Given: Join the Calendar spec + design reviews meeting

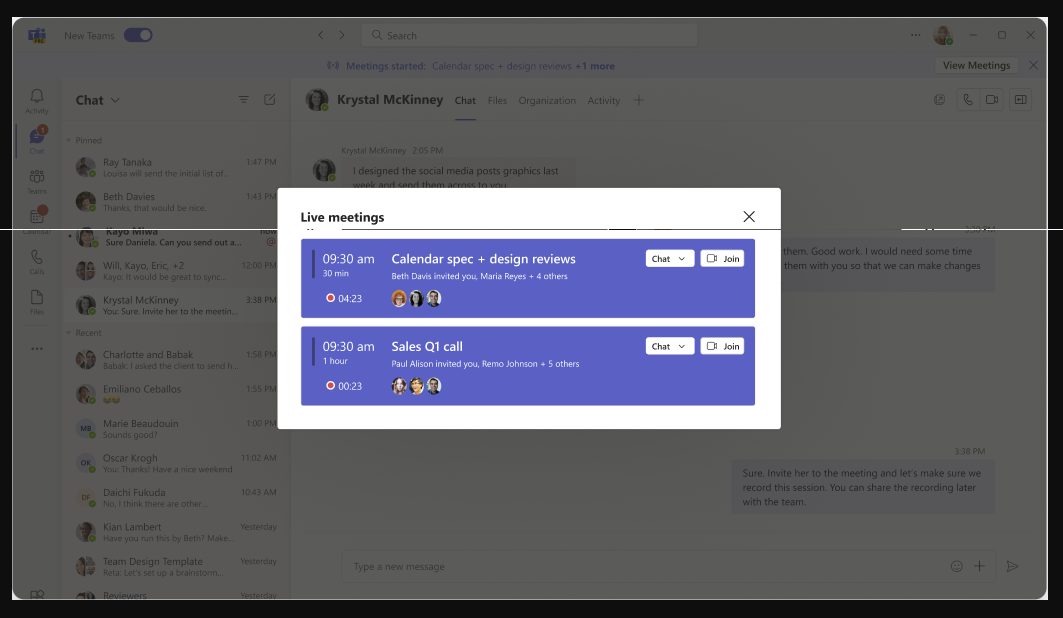Looking at the screenshot, I should [x=722, y=259].
